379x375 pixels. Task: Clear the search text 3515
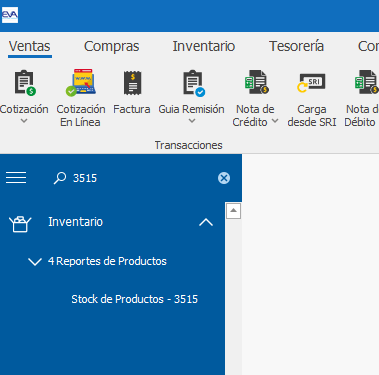pyautogui.click(x=224, y=178)
